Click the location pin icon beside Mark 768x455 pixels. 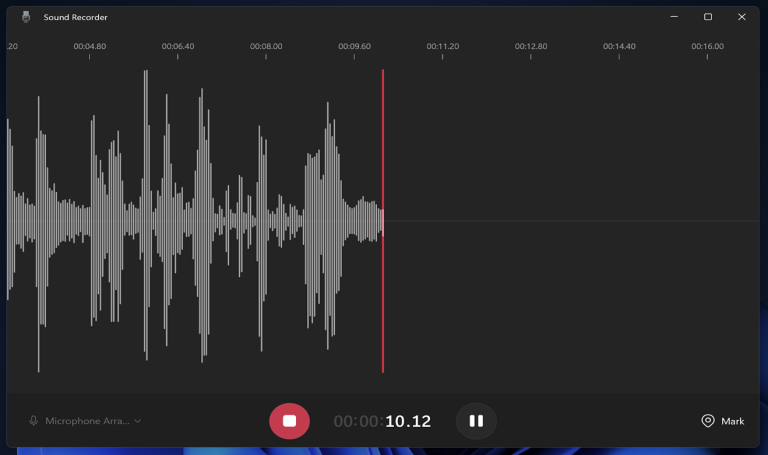tap(708, 421)
